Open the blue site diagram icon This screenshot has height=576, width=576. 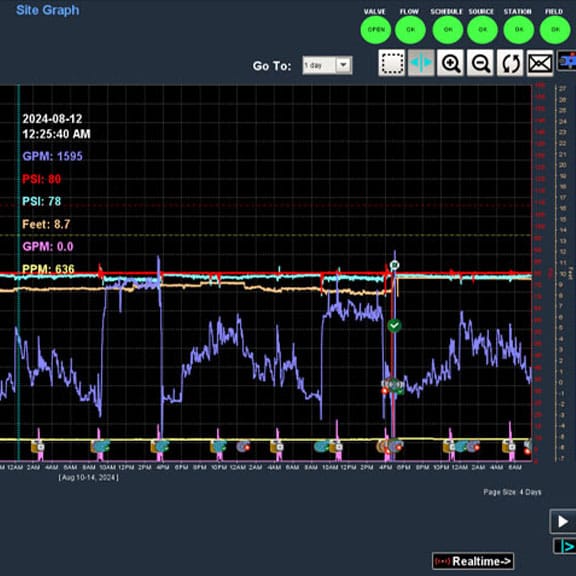pyautogui.click(x=566, y=61)
